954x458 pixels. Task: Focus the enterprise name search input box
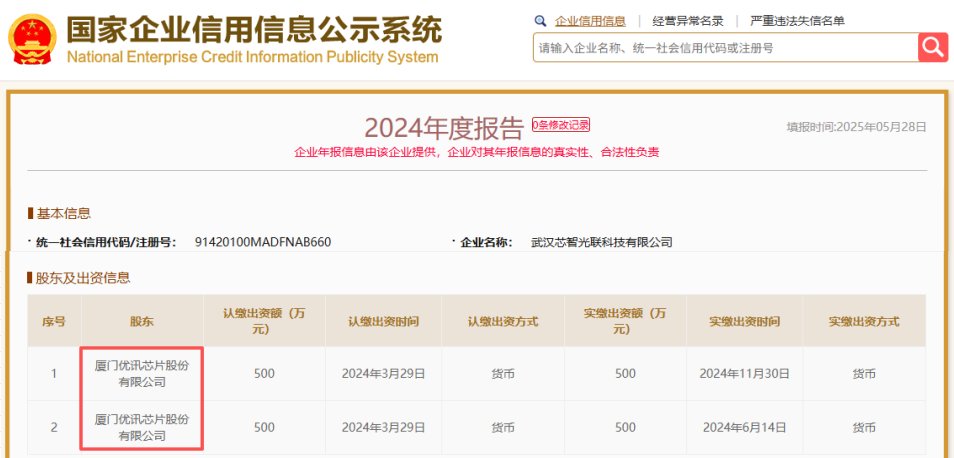725,47
